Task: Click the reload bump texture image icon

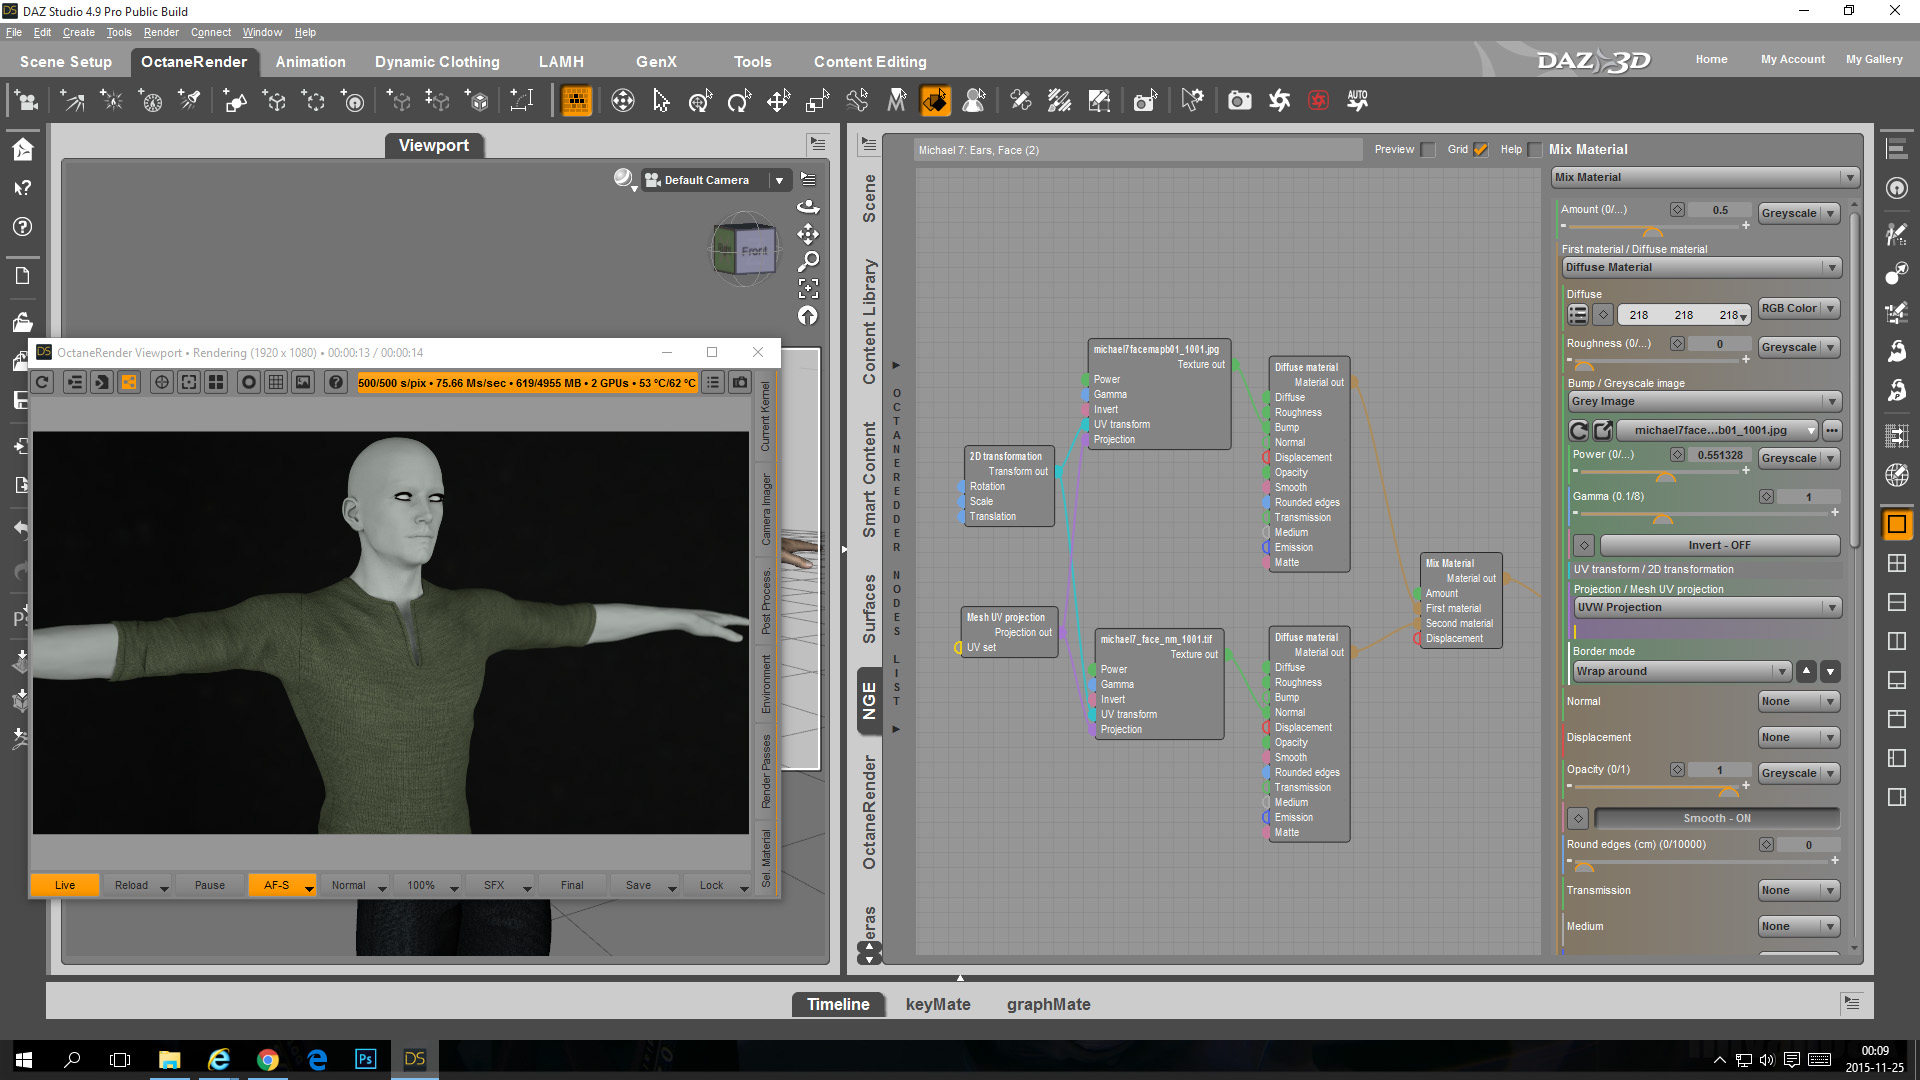Action: pyautogui.click(x=1578, y=430)
